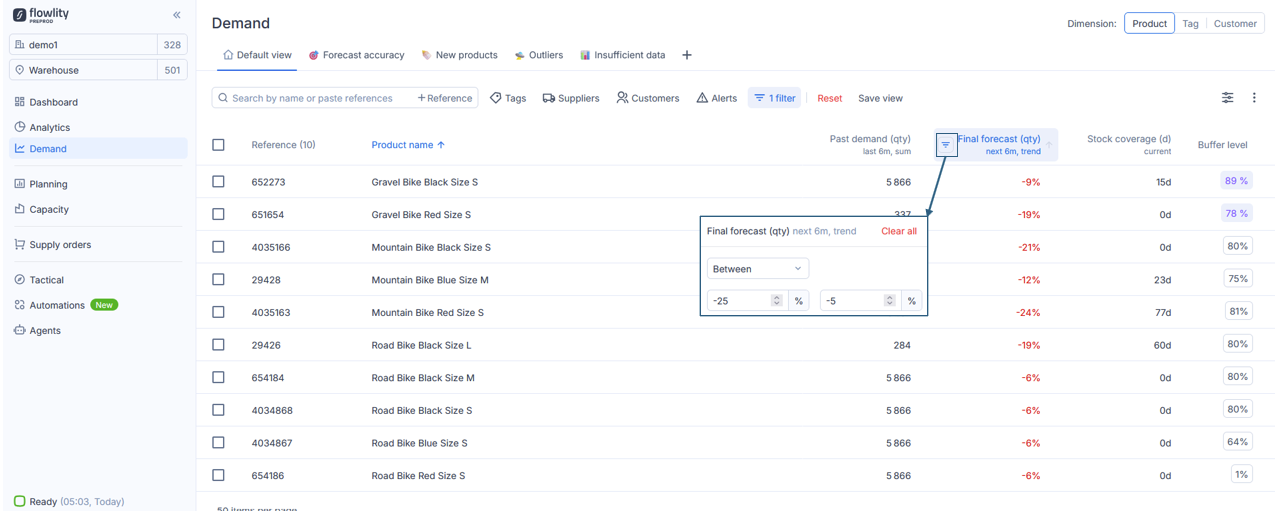Tick the checkbox for reference 654186

(x=218, y=475)
